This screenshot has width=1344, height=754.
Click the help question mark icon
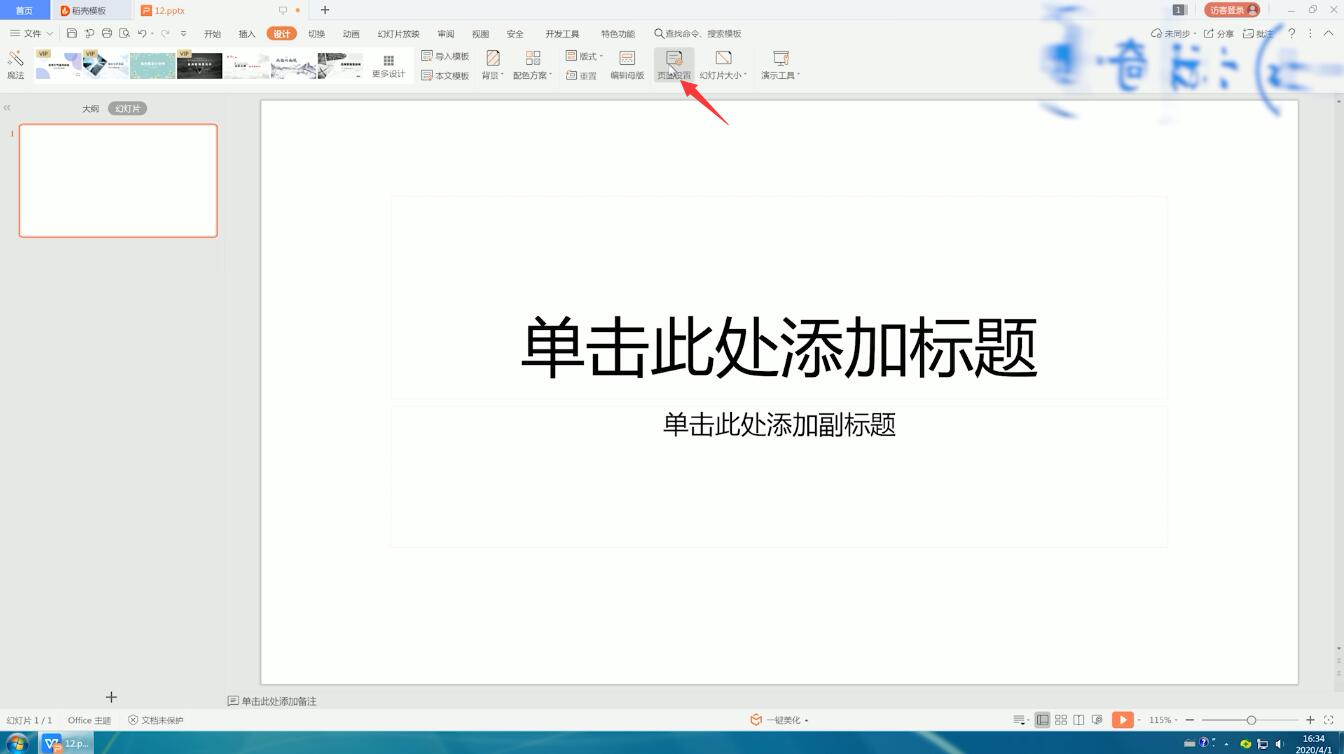click(x=1291, y=34)
